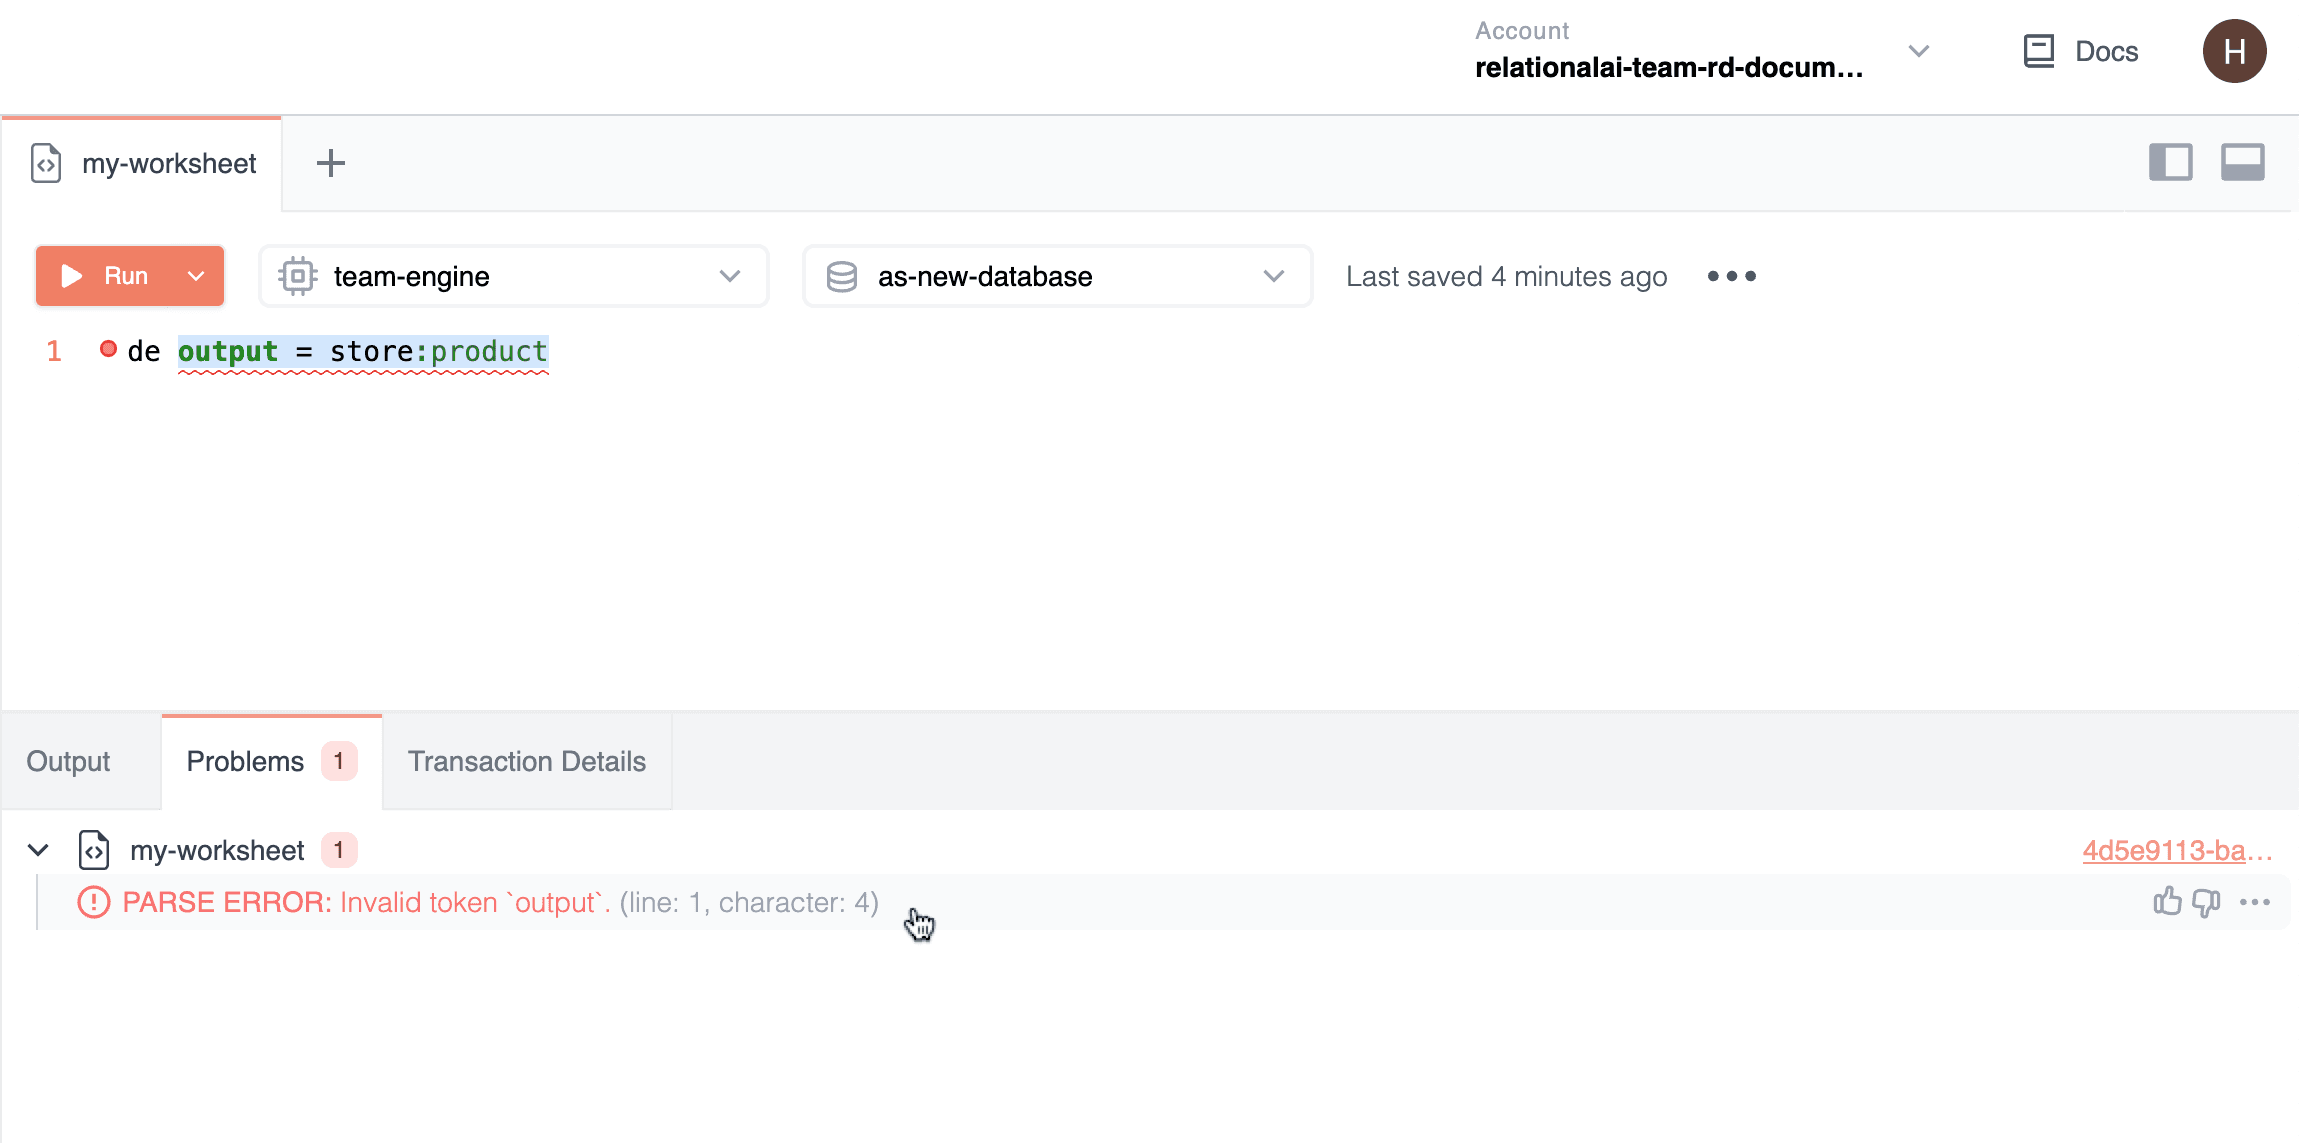Open the as-new-database selector dropdown
This screenshot has width=2299, height=1143.
(1057, 276)
